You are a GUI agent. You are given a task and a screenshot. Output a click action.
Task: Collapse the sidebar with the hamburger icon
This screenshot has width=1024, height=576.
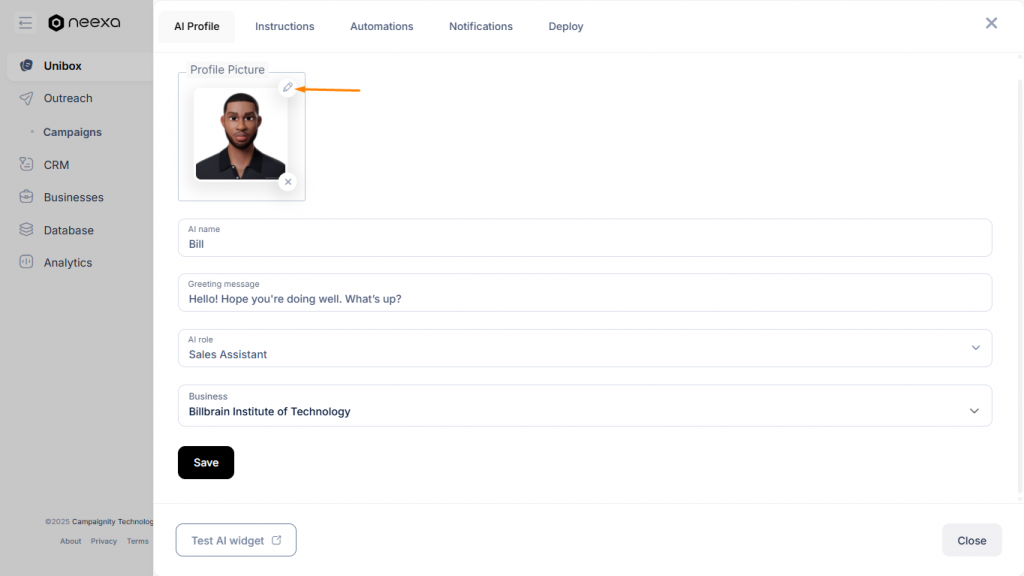point(25,24)
